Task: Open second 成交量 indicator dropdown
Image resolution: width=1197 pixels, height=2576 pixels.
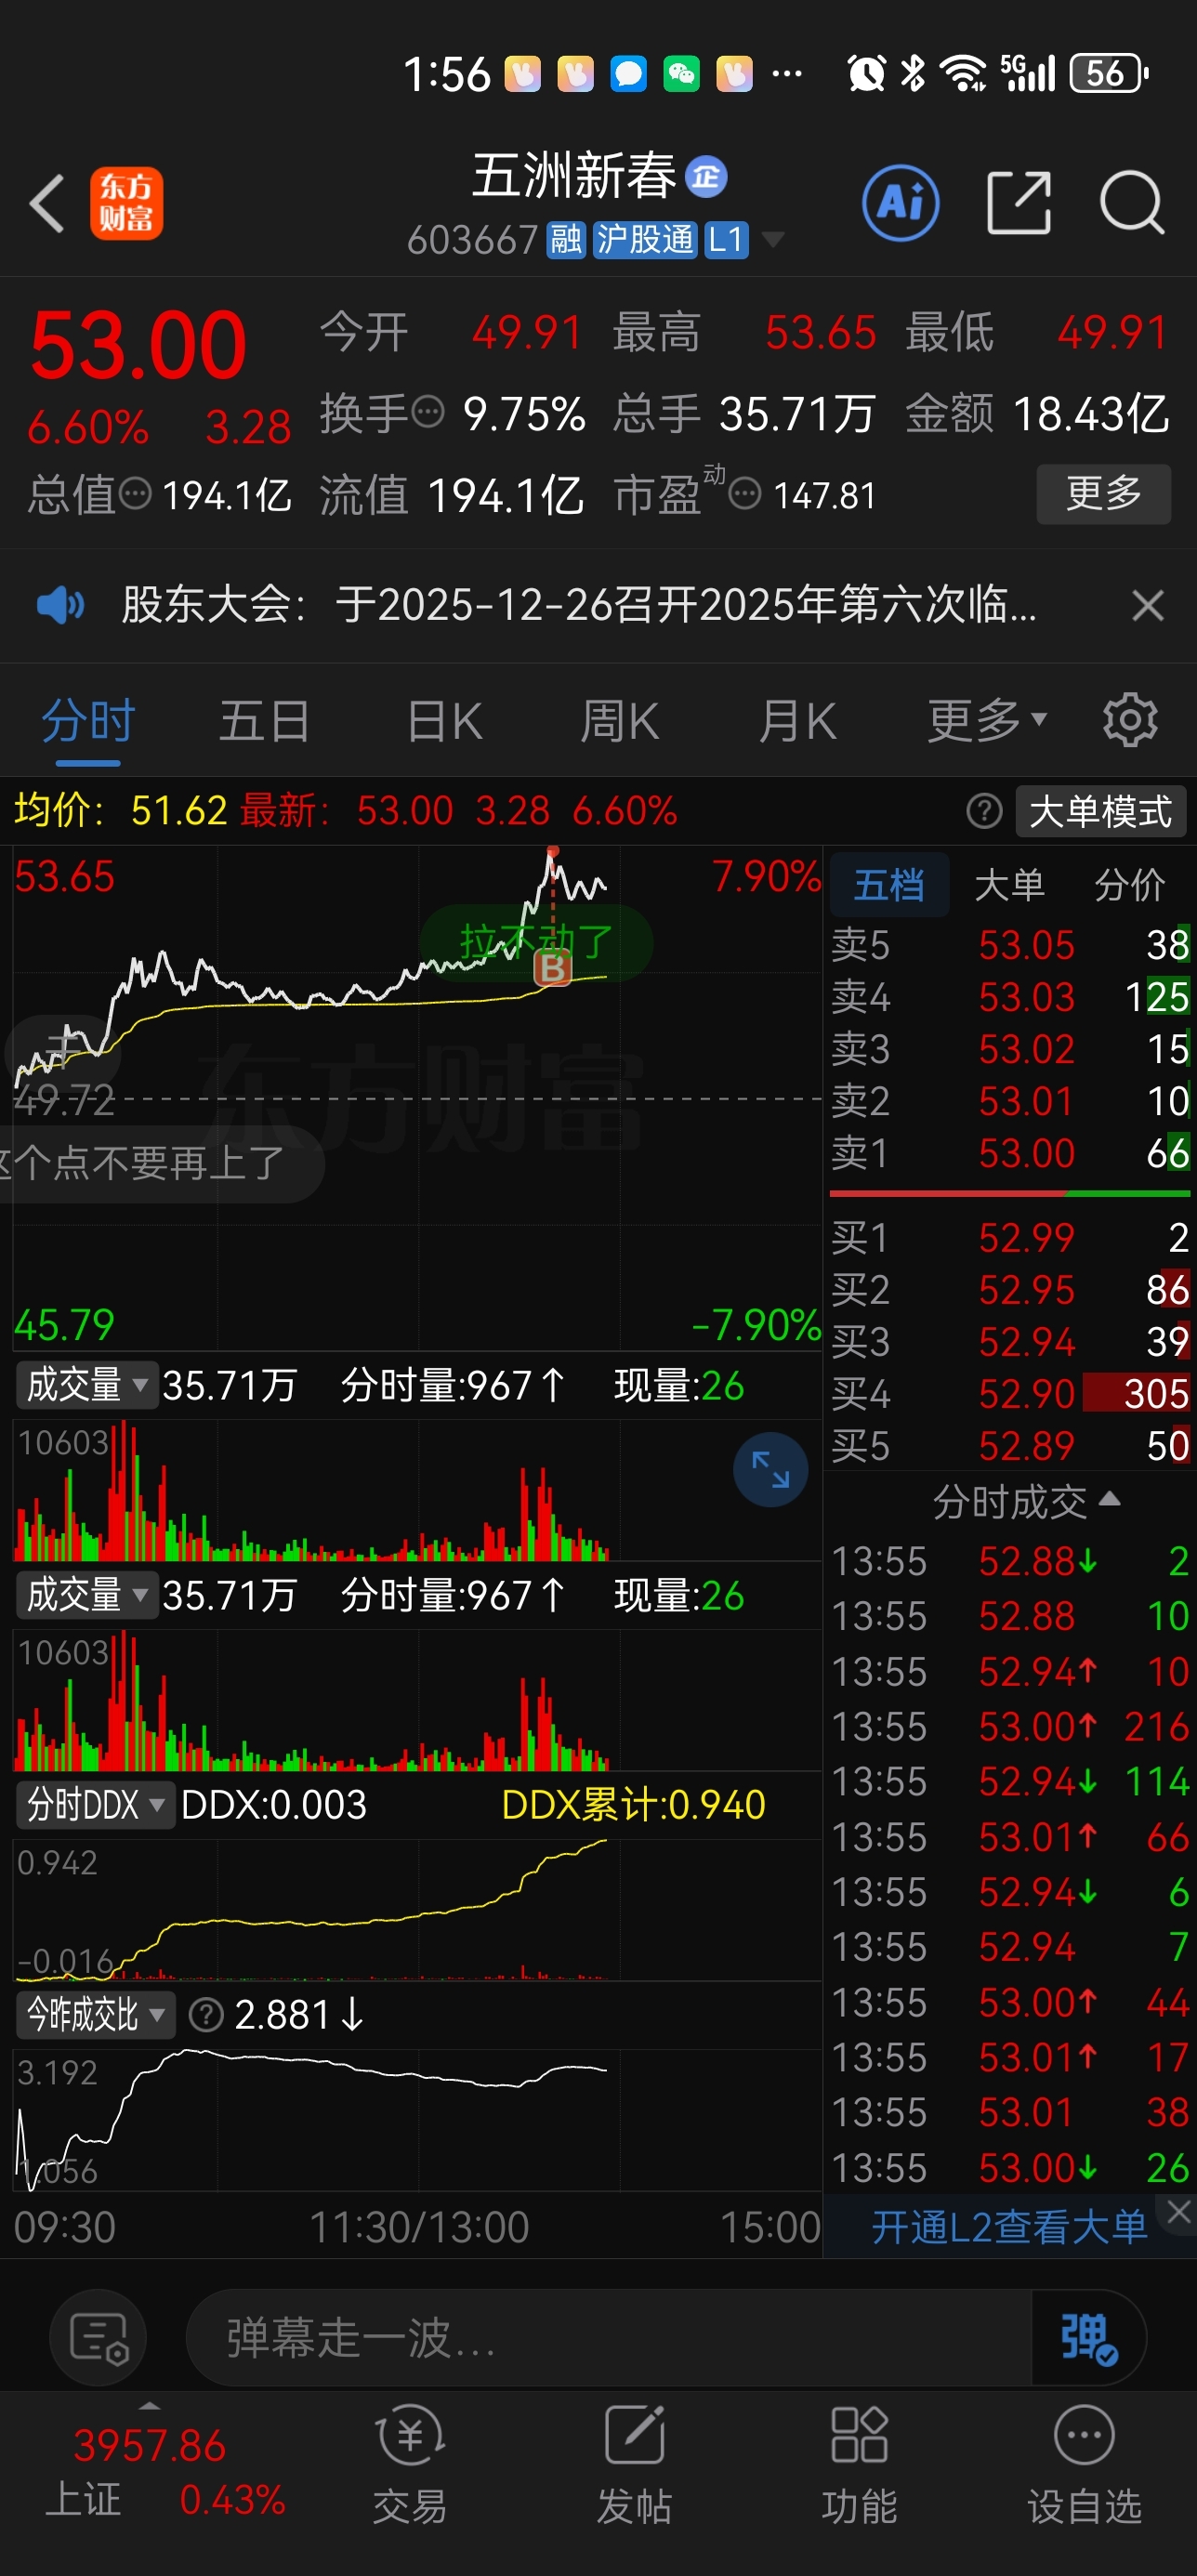Action: 86,1595
